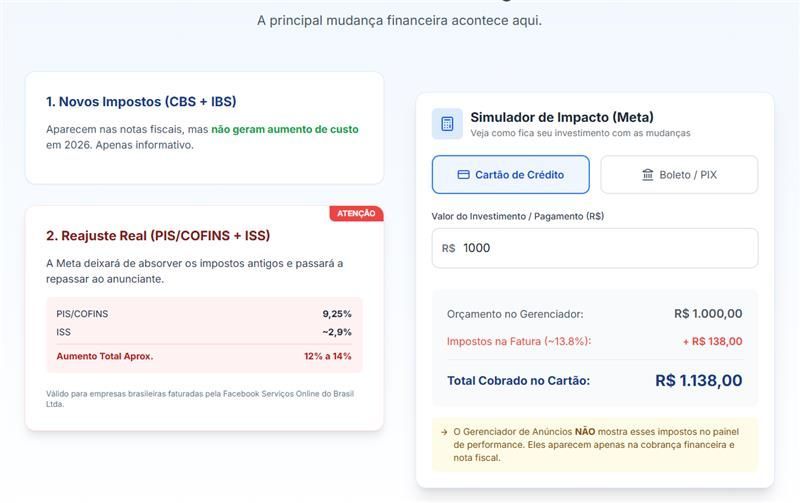Click the Aumento Total Aprox. row
The width and height of the screenshot is (800, 503).
tap(204, 356)
